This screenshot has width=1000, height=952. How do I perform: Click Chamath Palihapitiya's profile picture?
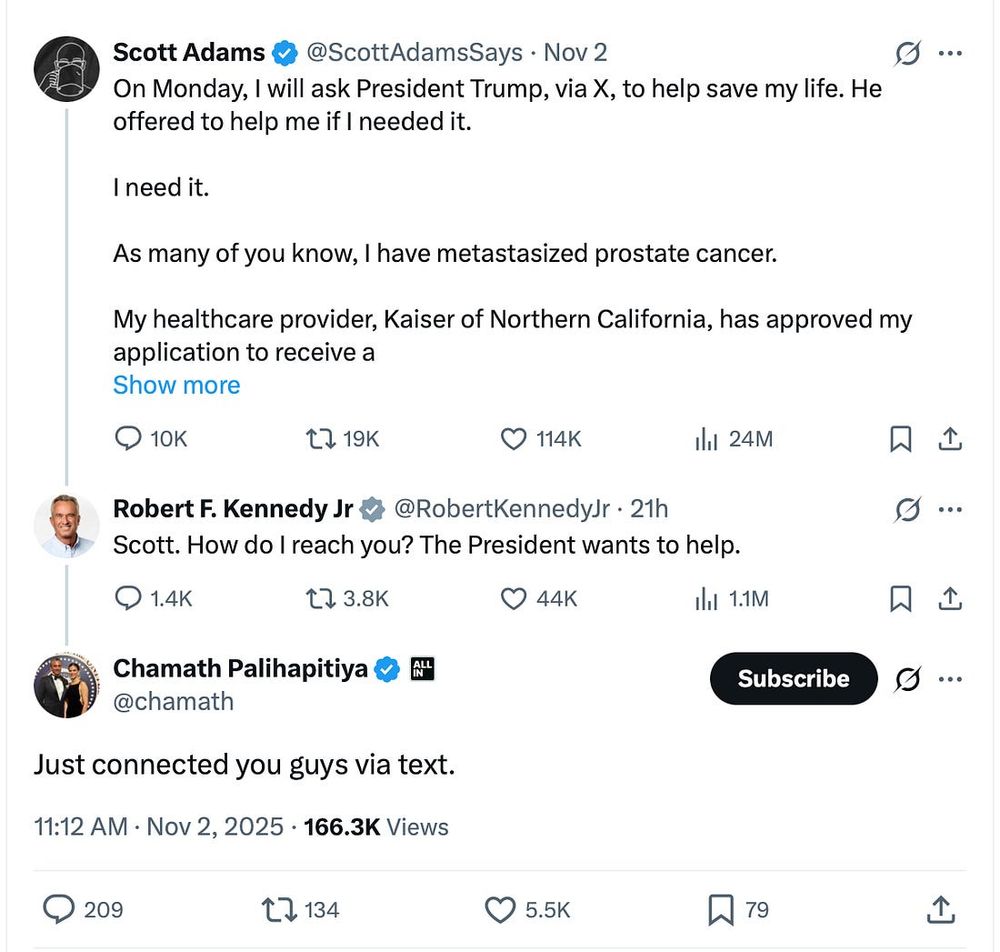(x=67, y=685)
